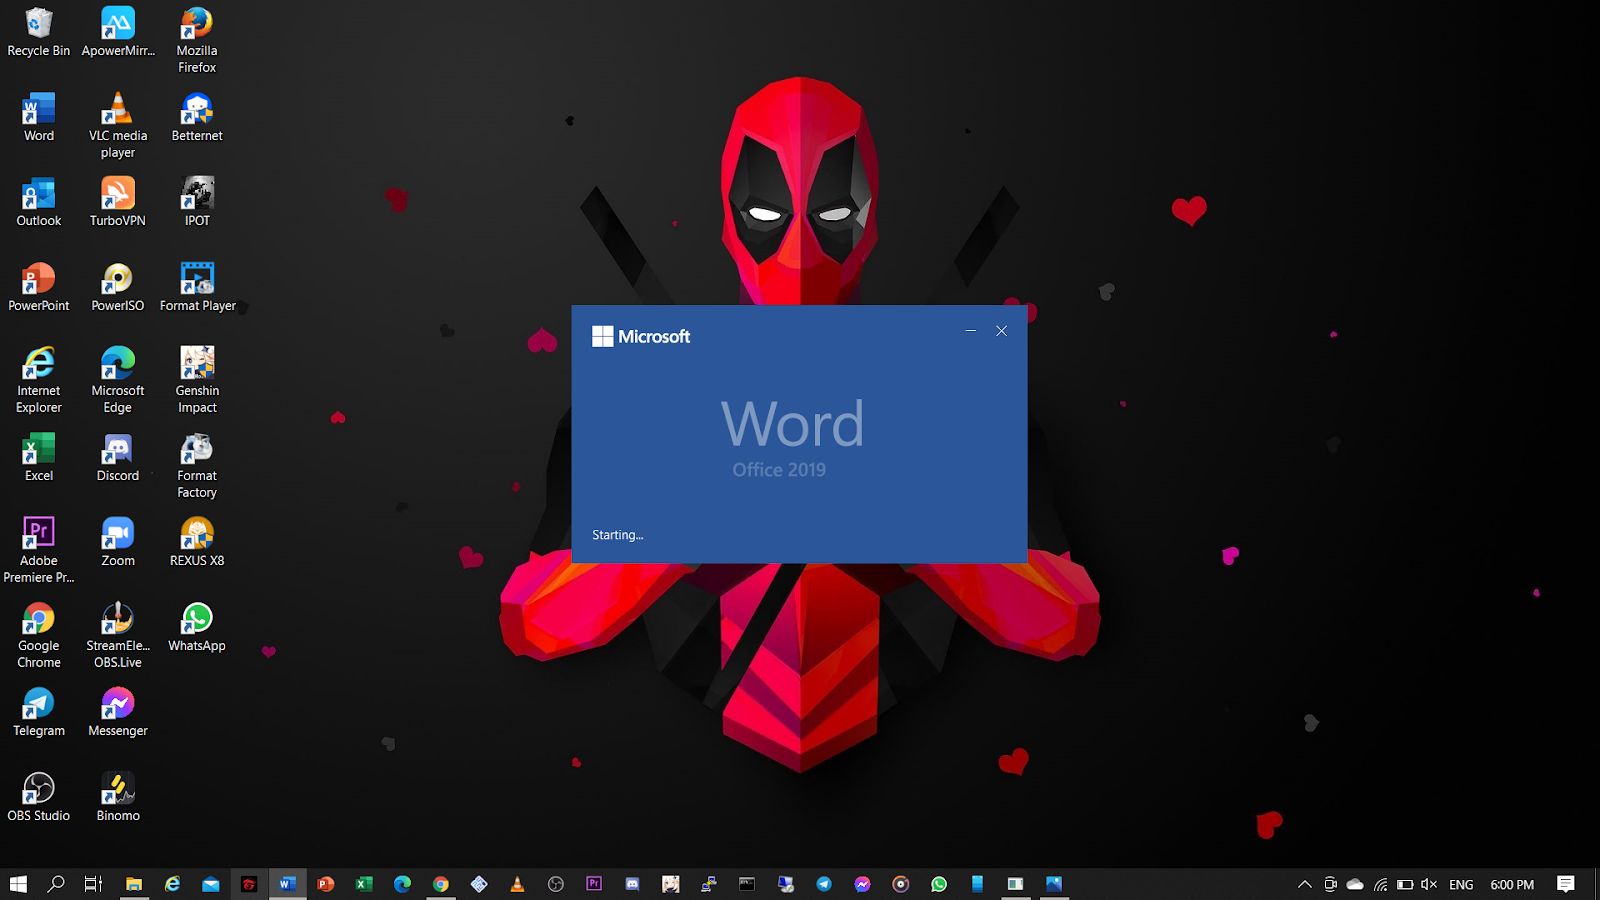The image size is (1600, 900).
Task: Select the Format Player desktop icon
Action: tap(197, 287)
